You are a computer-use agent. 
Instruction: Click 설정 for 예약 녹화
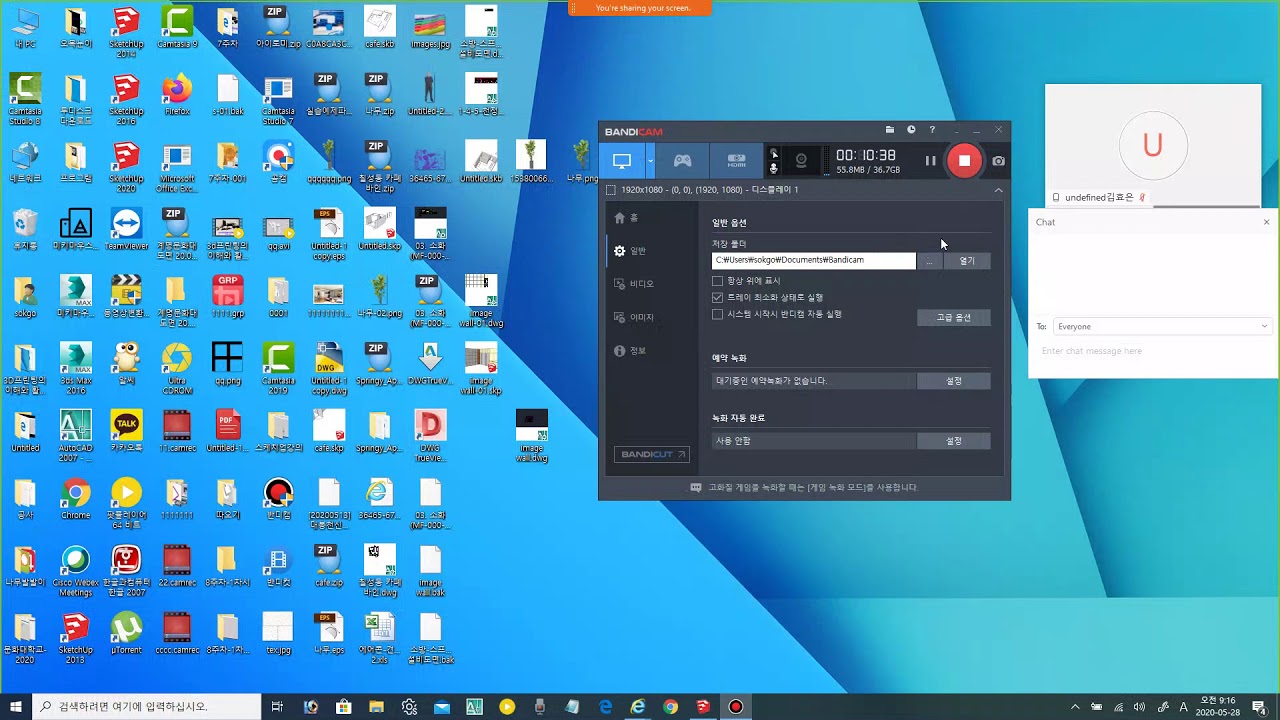pos(954,381)
